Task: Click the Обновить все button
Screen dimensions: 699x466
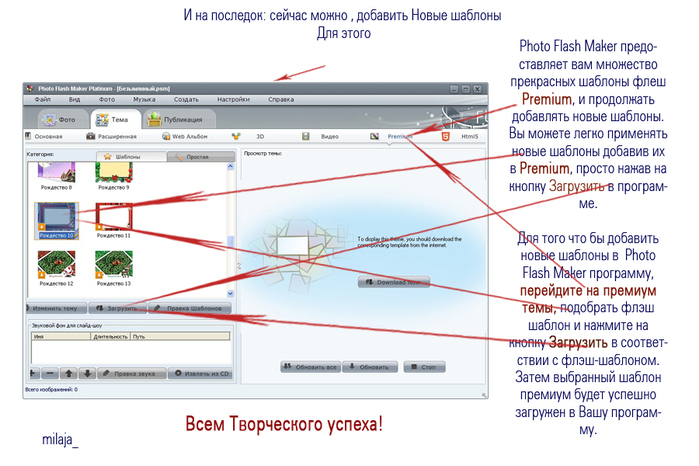Action: coord(311,367)
